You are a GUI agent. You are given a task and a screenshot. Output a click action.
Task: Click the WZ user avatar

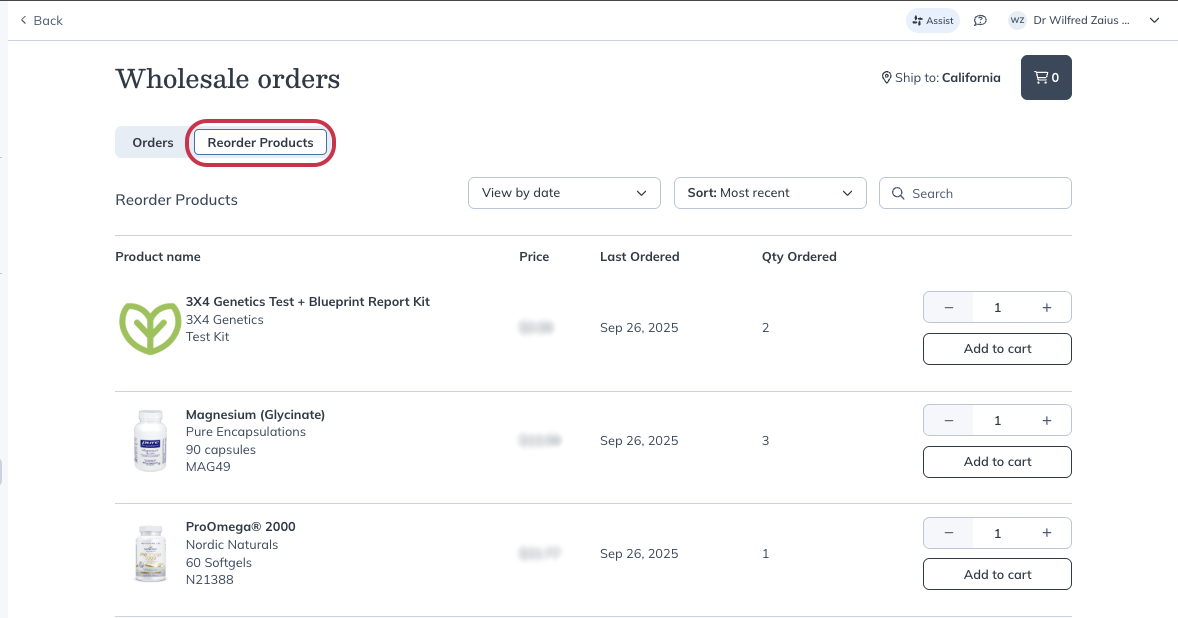point(1017,20)
